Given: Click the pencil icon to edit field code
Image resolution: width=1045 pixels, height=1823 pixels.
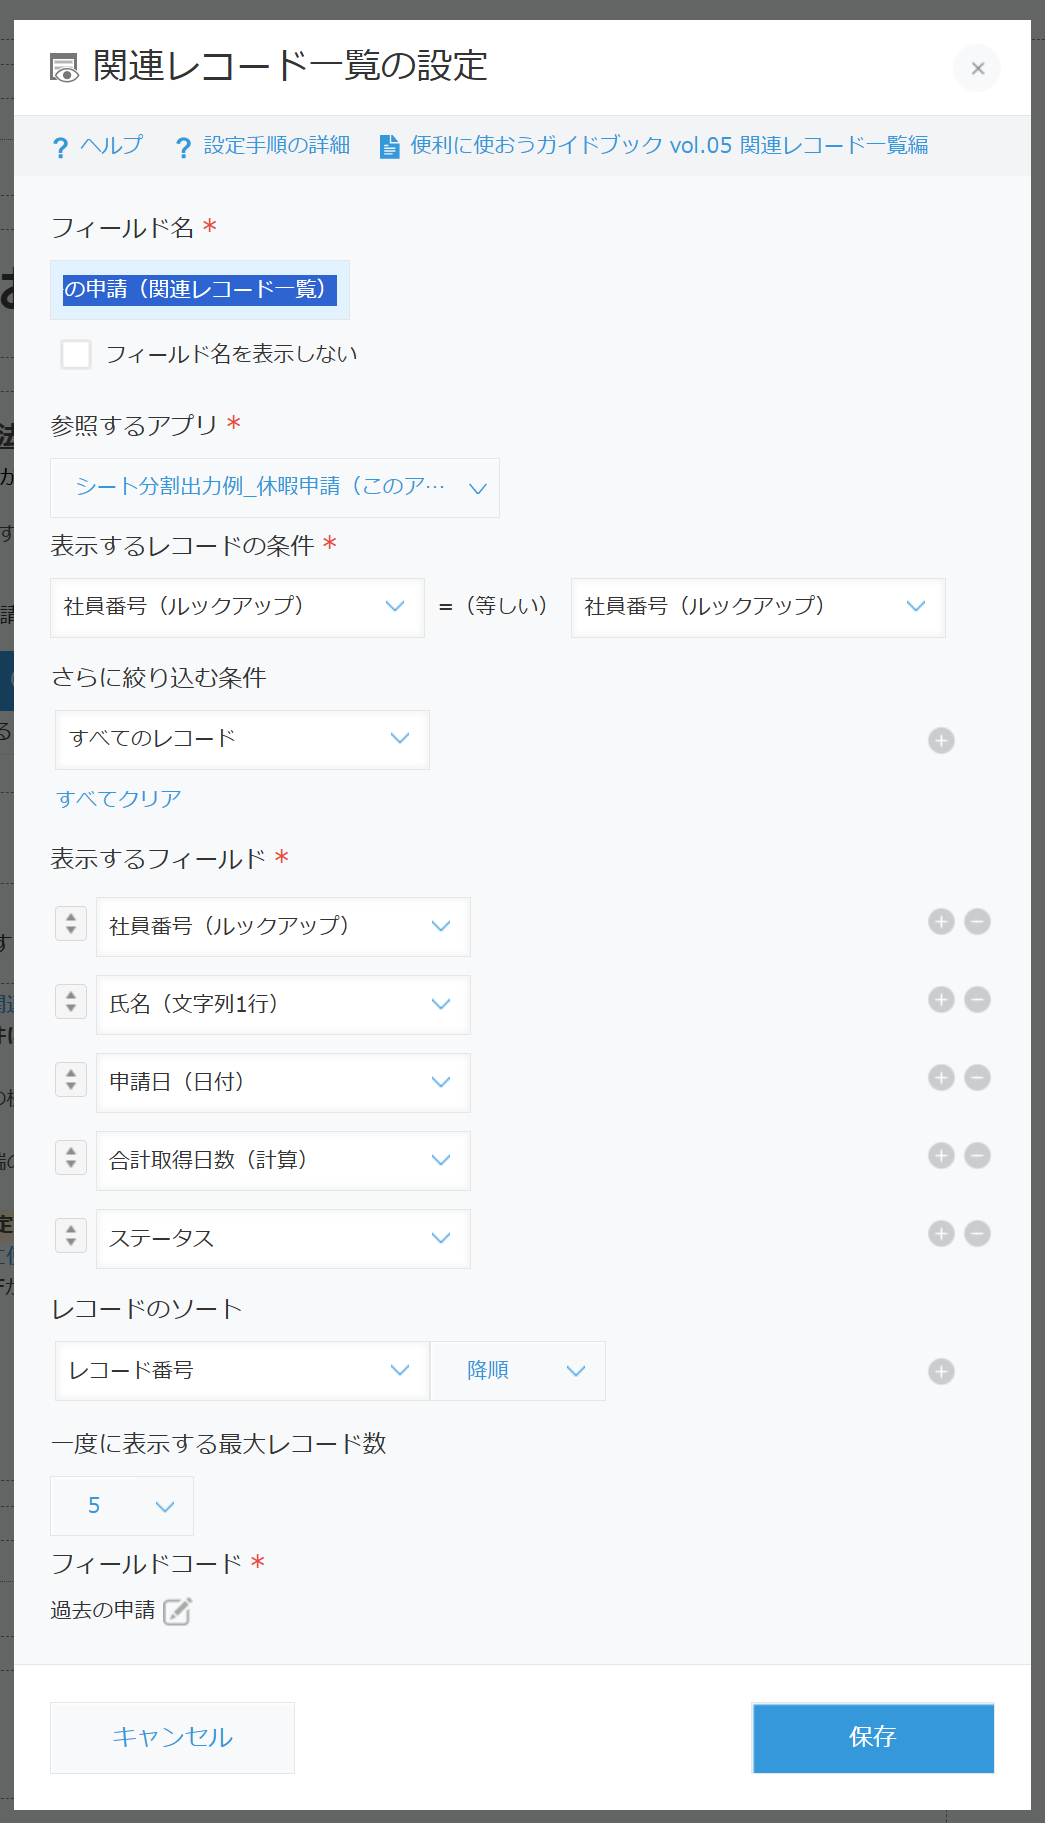Looking at the screenshot, I should (x=177, y=1611).
